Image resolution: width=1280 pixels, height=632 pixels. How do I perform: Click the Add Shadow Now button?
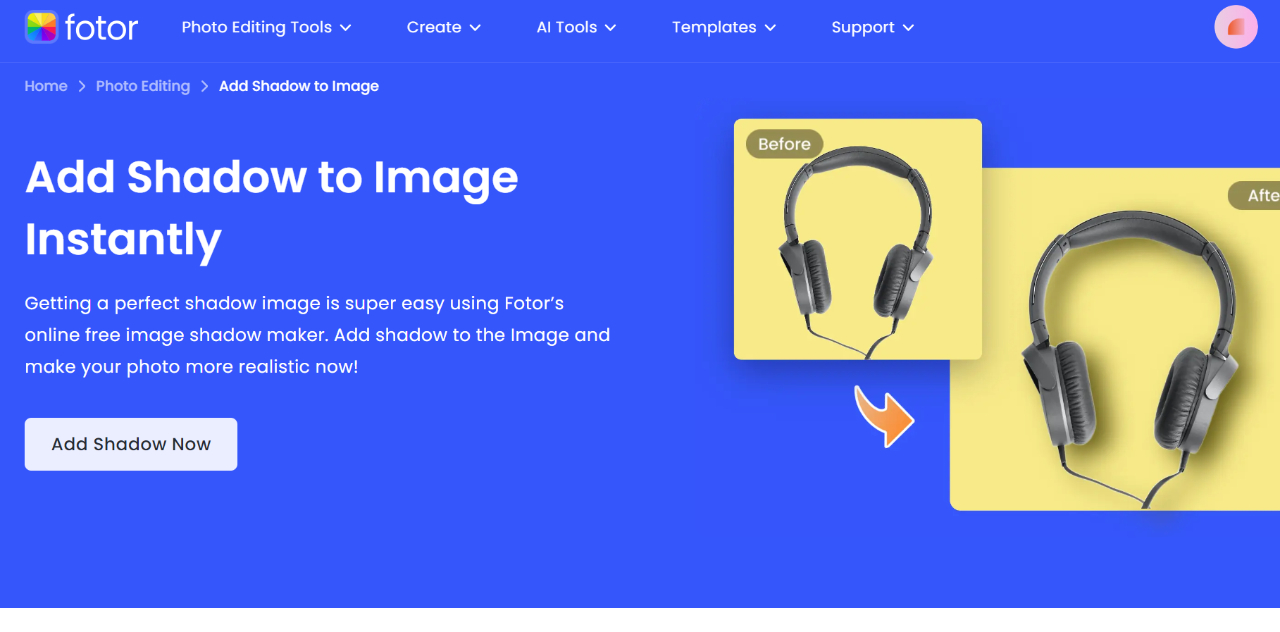tap(130, 444)
